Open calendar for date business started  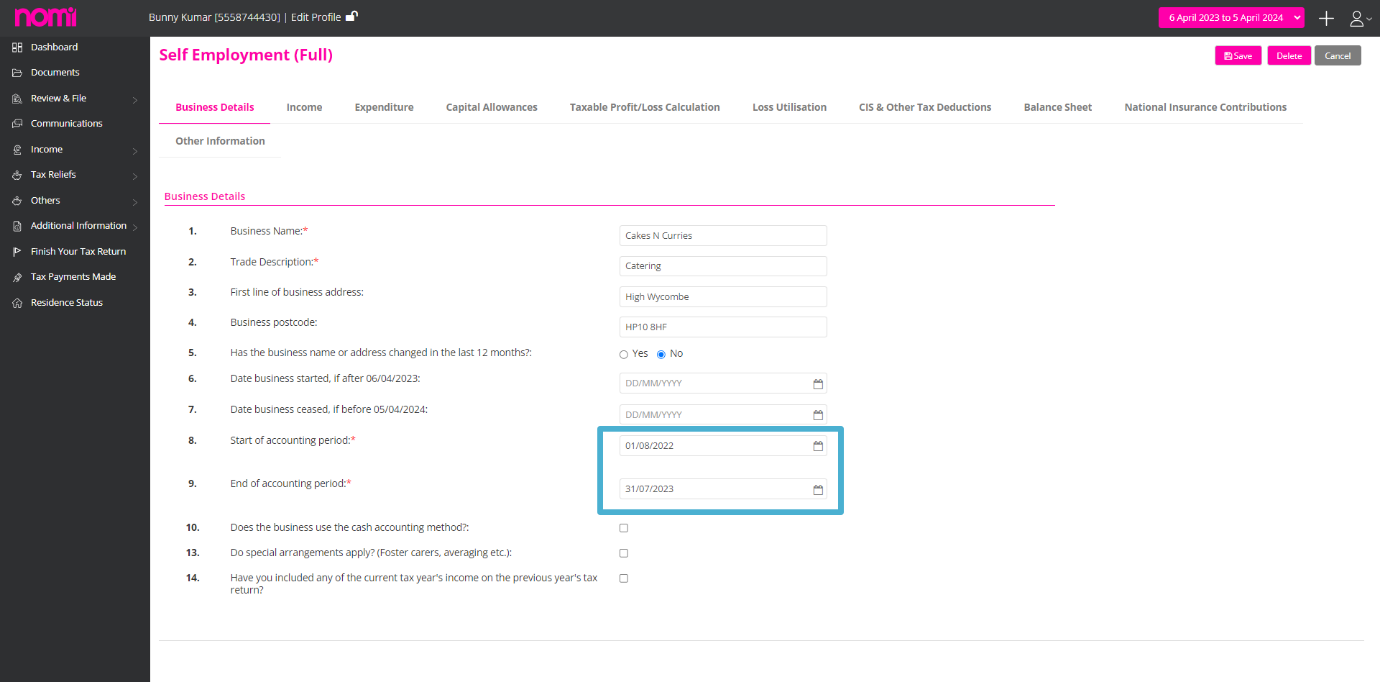point(817,384)
